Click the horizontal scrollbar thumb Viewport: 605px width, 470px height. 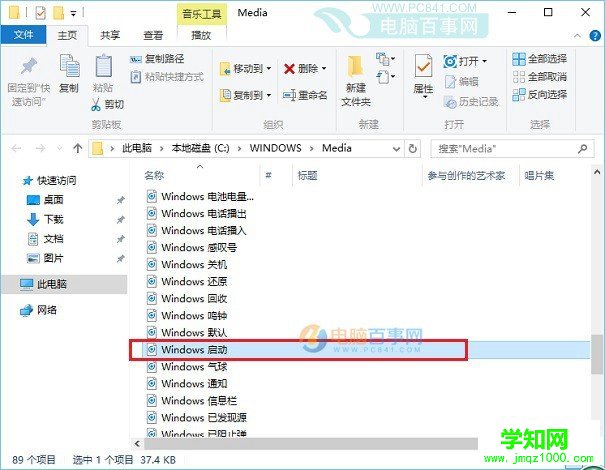tap(311, 443)
